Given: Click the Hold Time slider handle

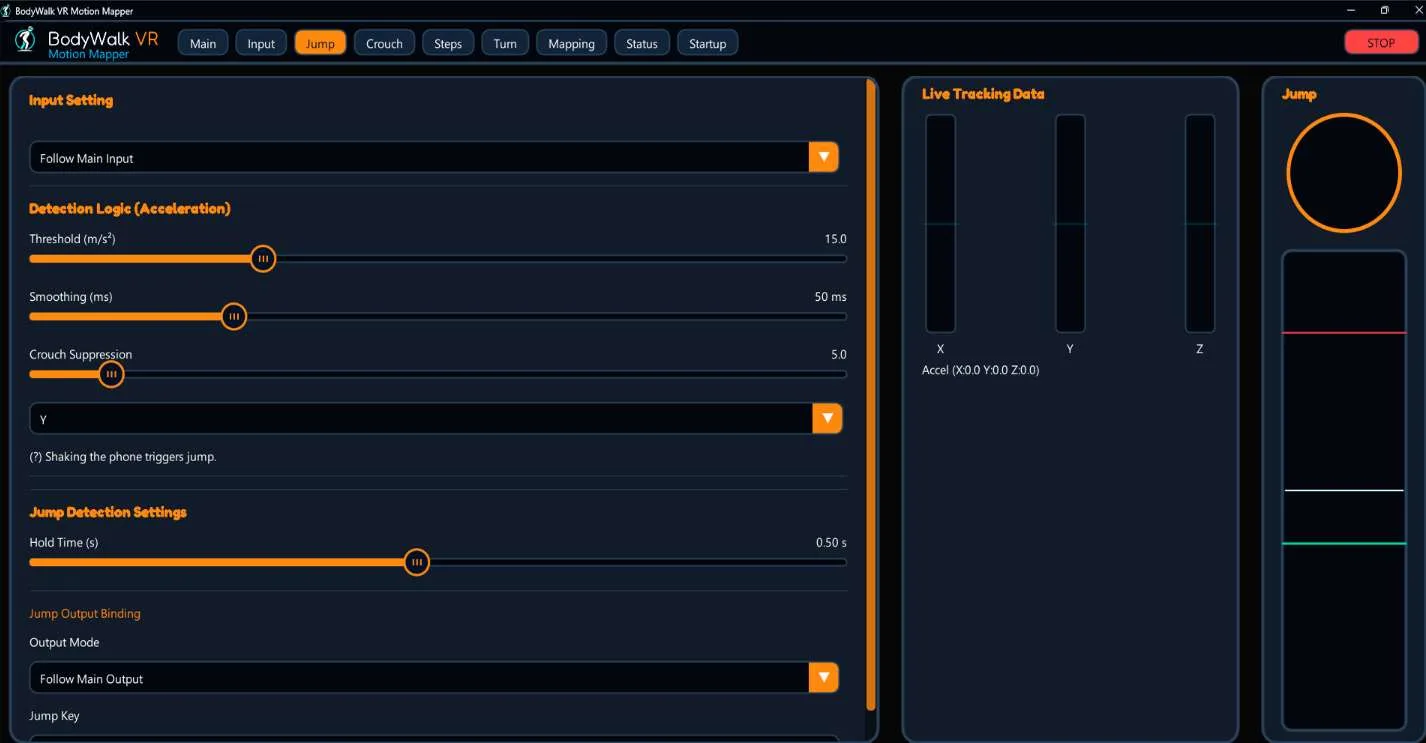Looking at the screenshot, I should click(x=417, y=563).
